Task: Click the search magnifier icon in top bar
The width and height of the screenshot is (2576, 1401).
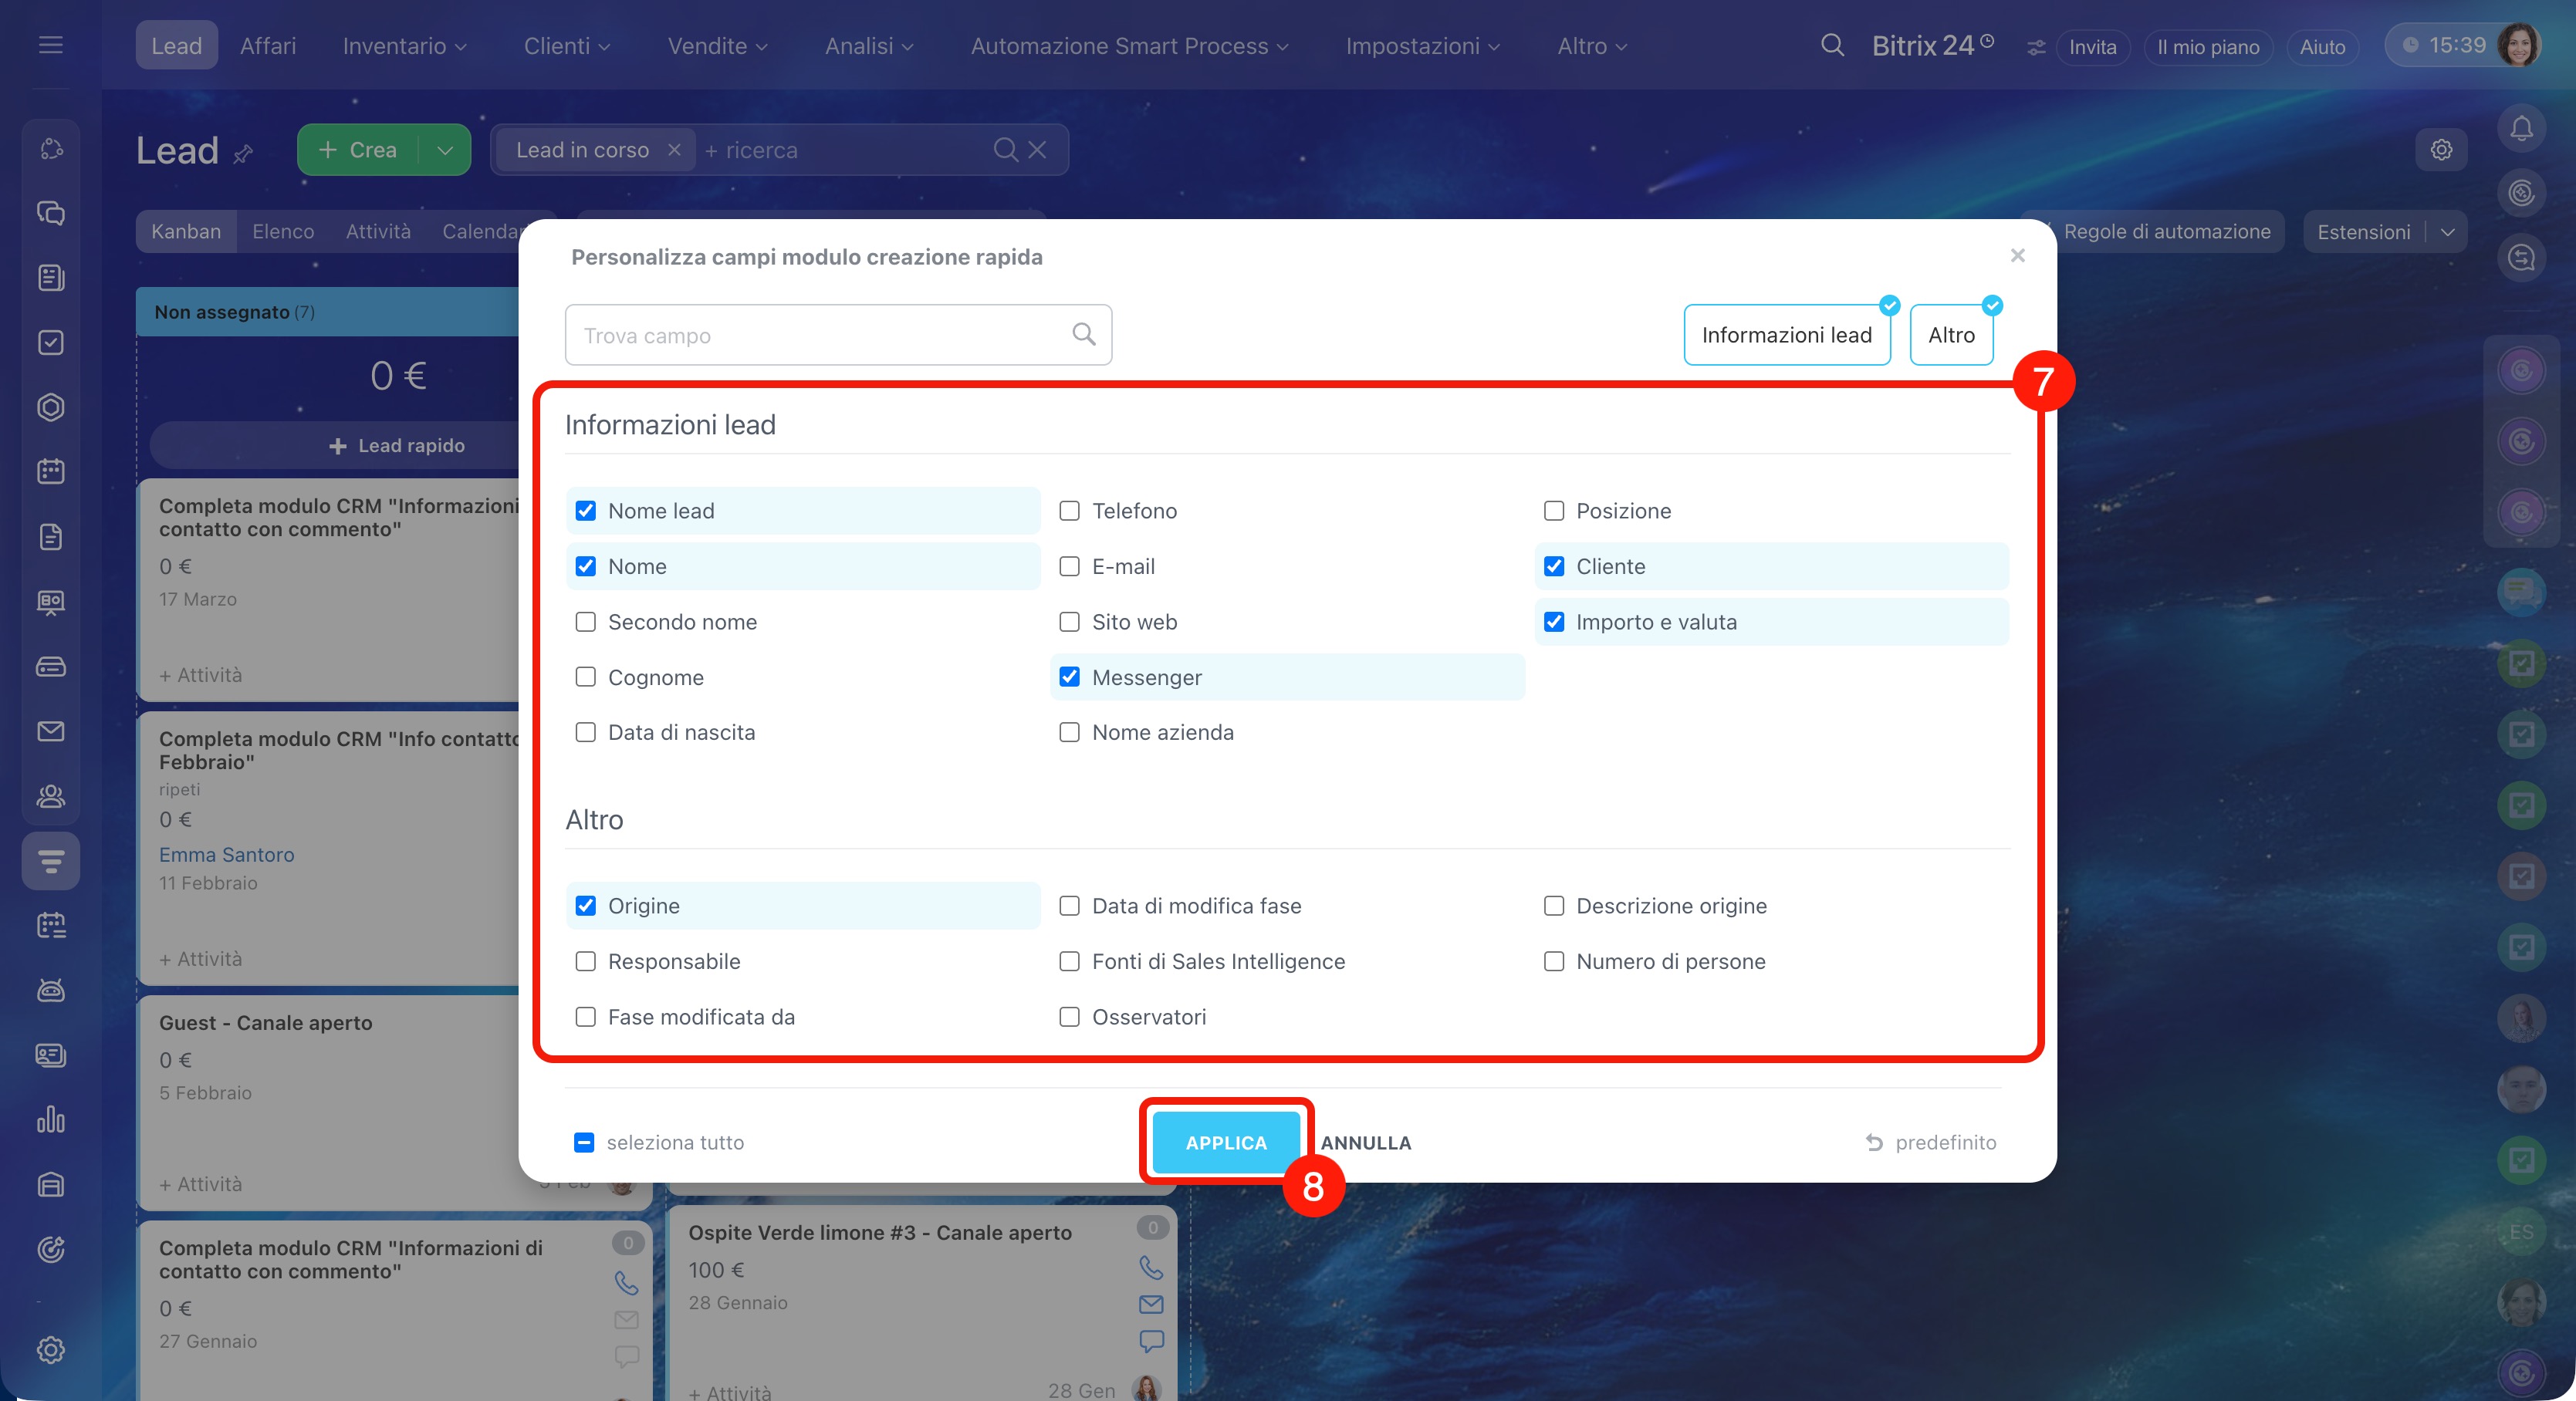Action: pos(1832,45)
